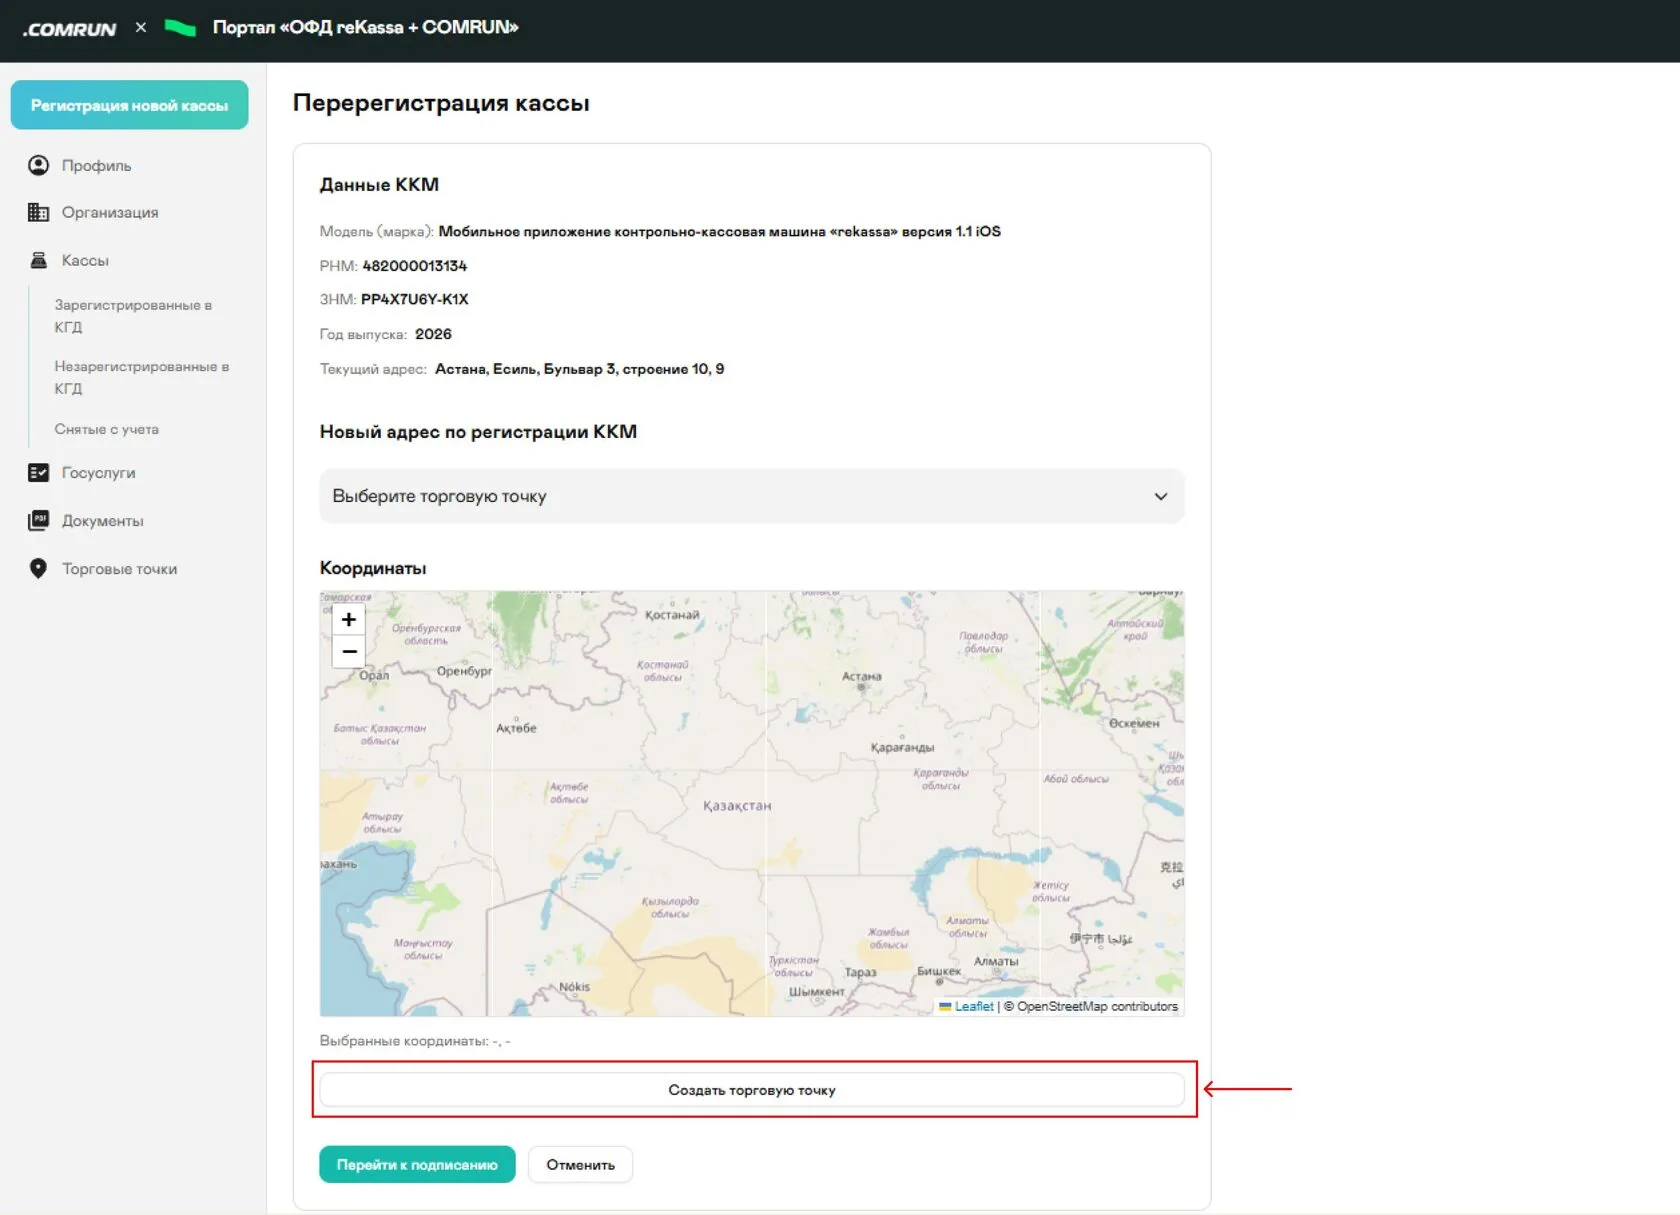Click the Организация building icon
1680x1215 pixels.
(x=38, y=212)
